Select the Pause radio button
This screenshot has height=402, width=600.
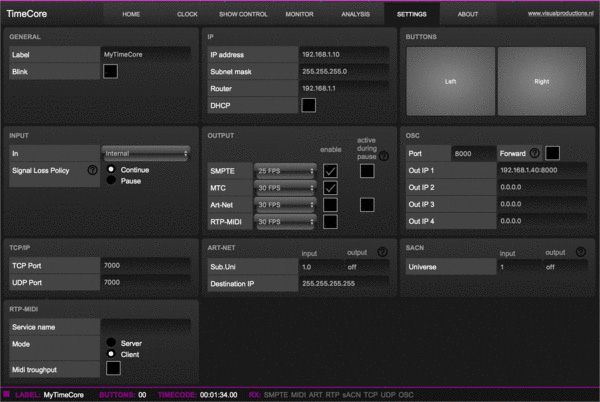point(111,180)
